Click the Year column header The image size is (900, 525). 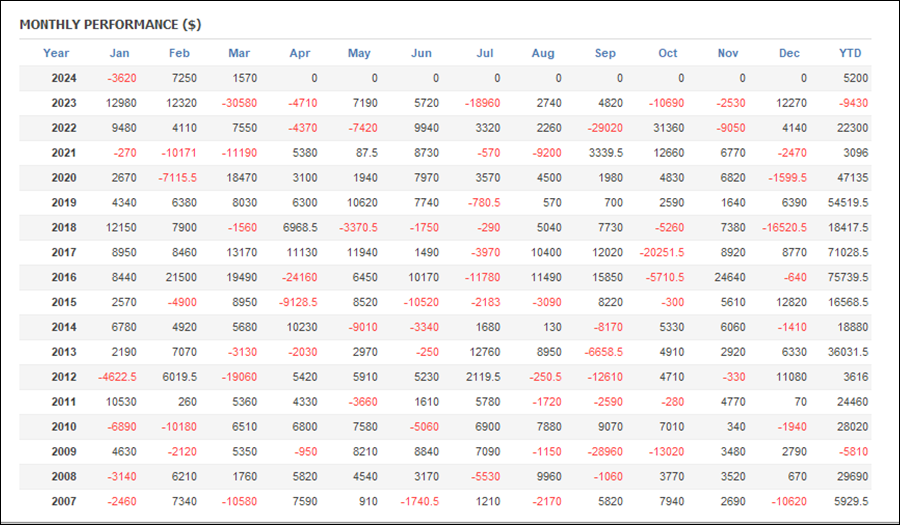[x=56, y=53]
